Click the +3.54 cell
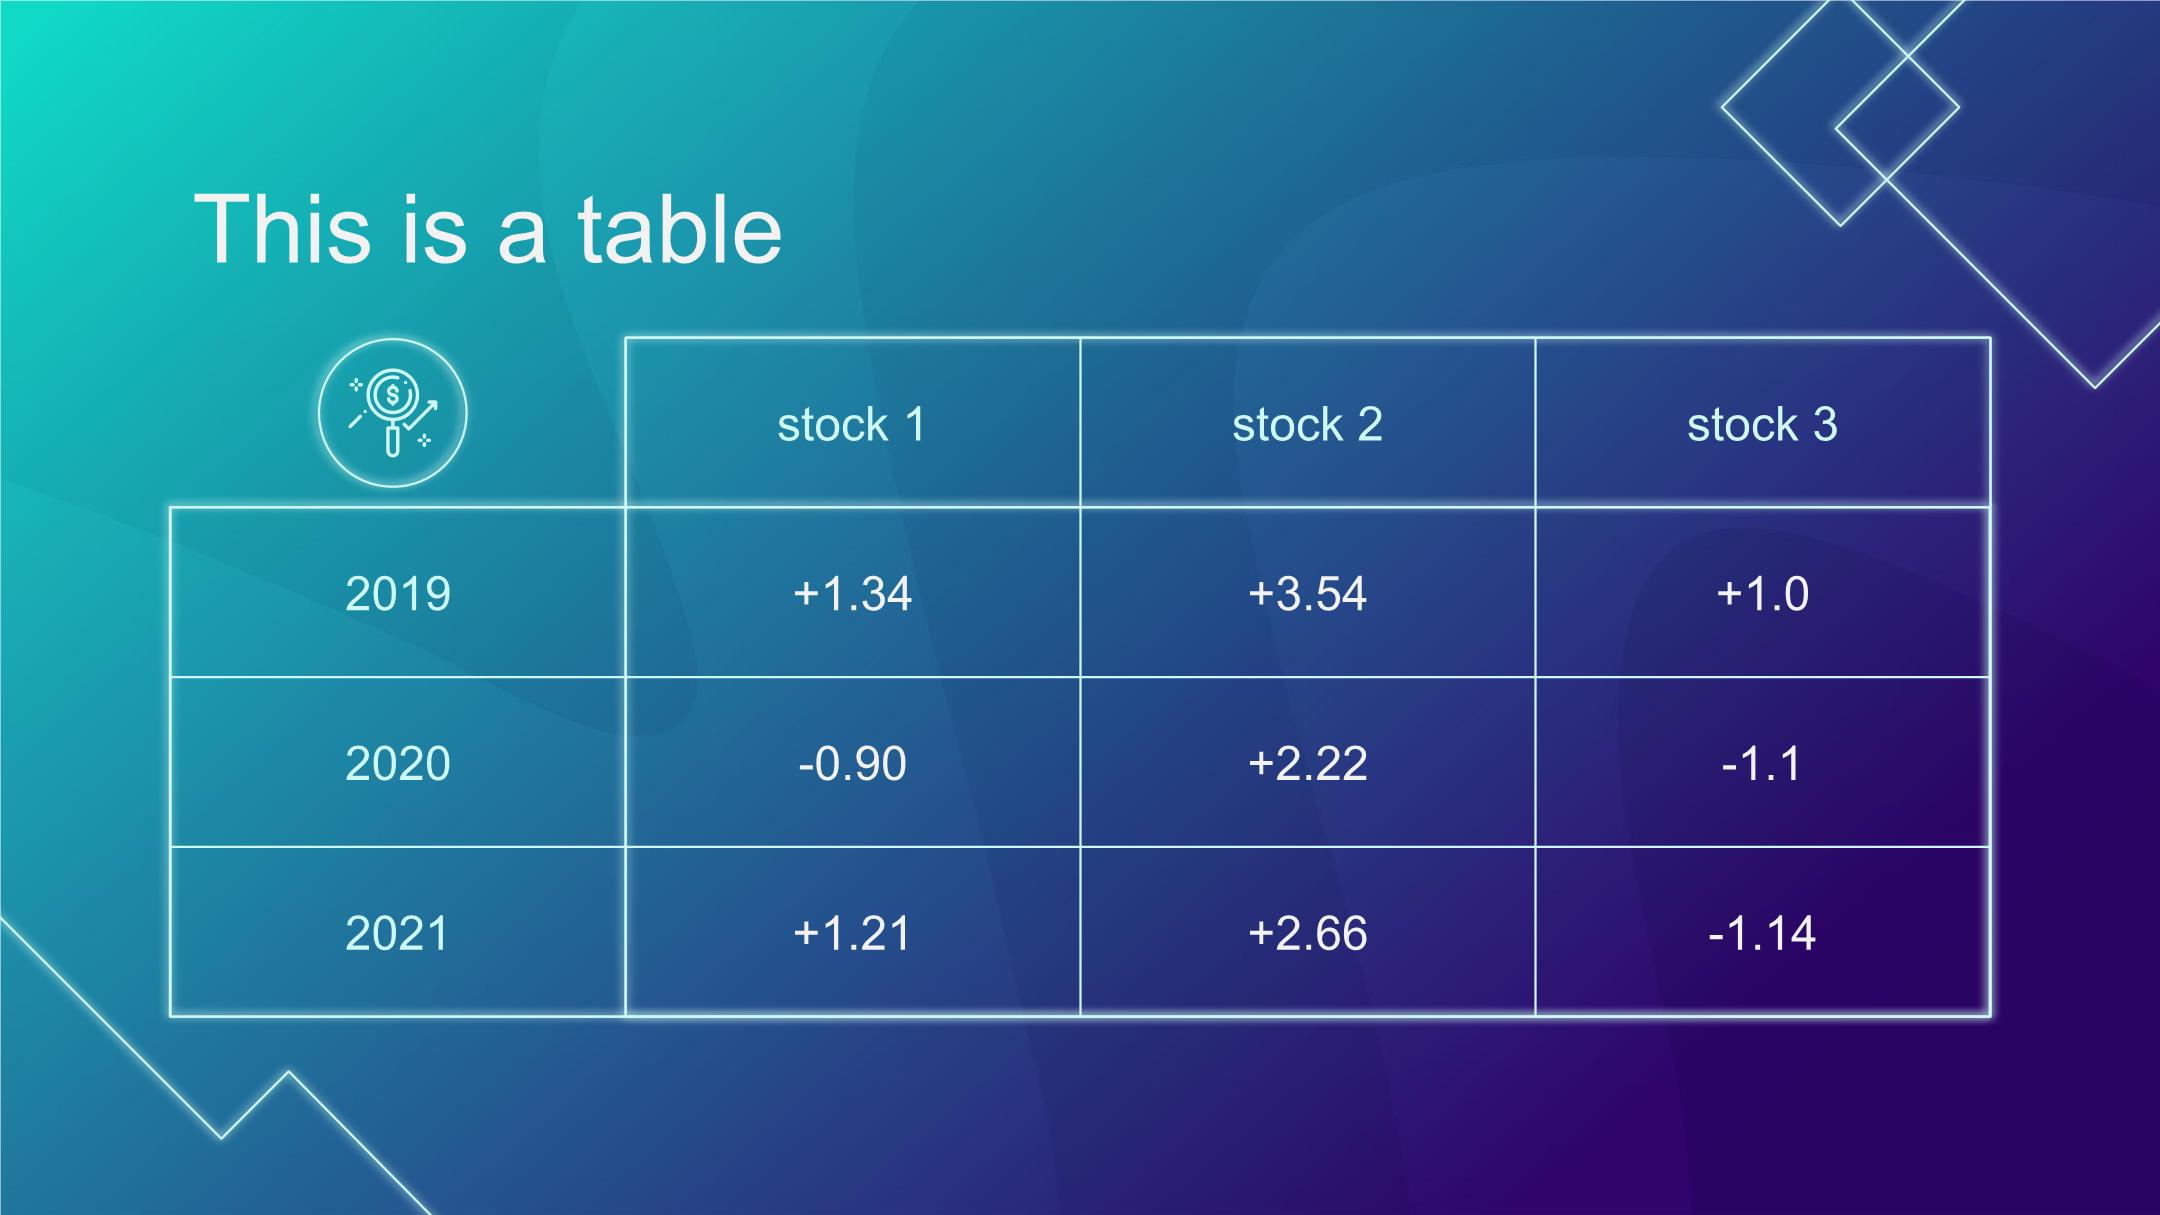This screenshot has width=2160, height=1215. tap(1307, 593)
